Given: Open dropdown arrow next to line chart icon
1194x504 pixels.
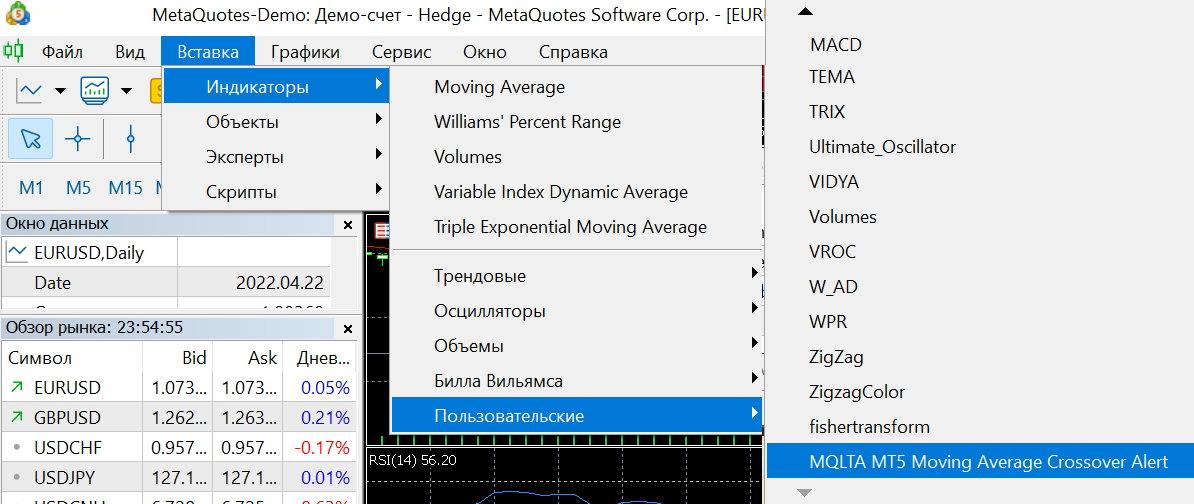Looking at the screenshot, I should coord(61,91).
